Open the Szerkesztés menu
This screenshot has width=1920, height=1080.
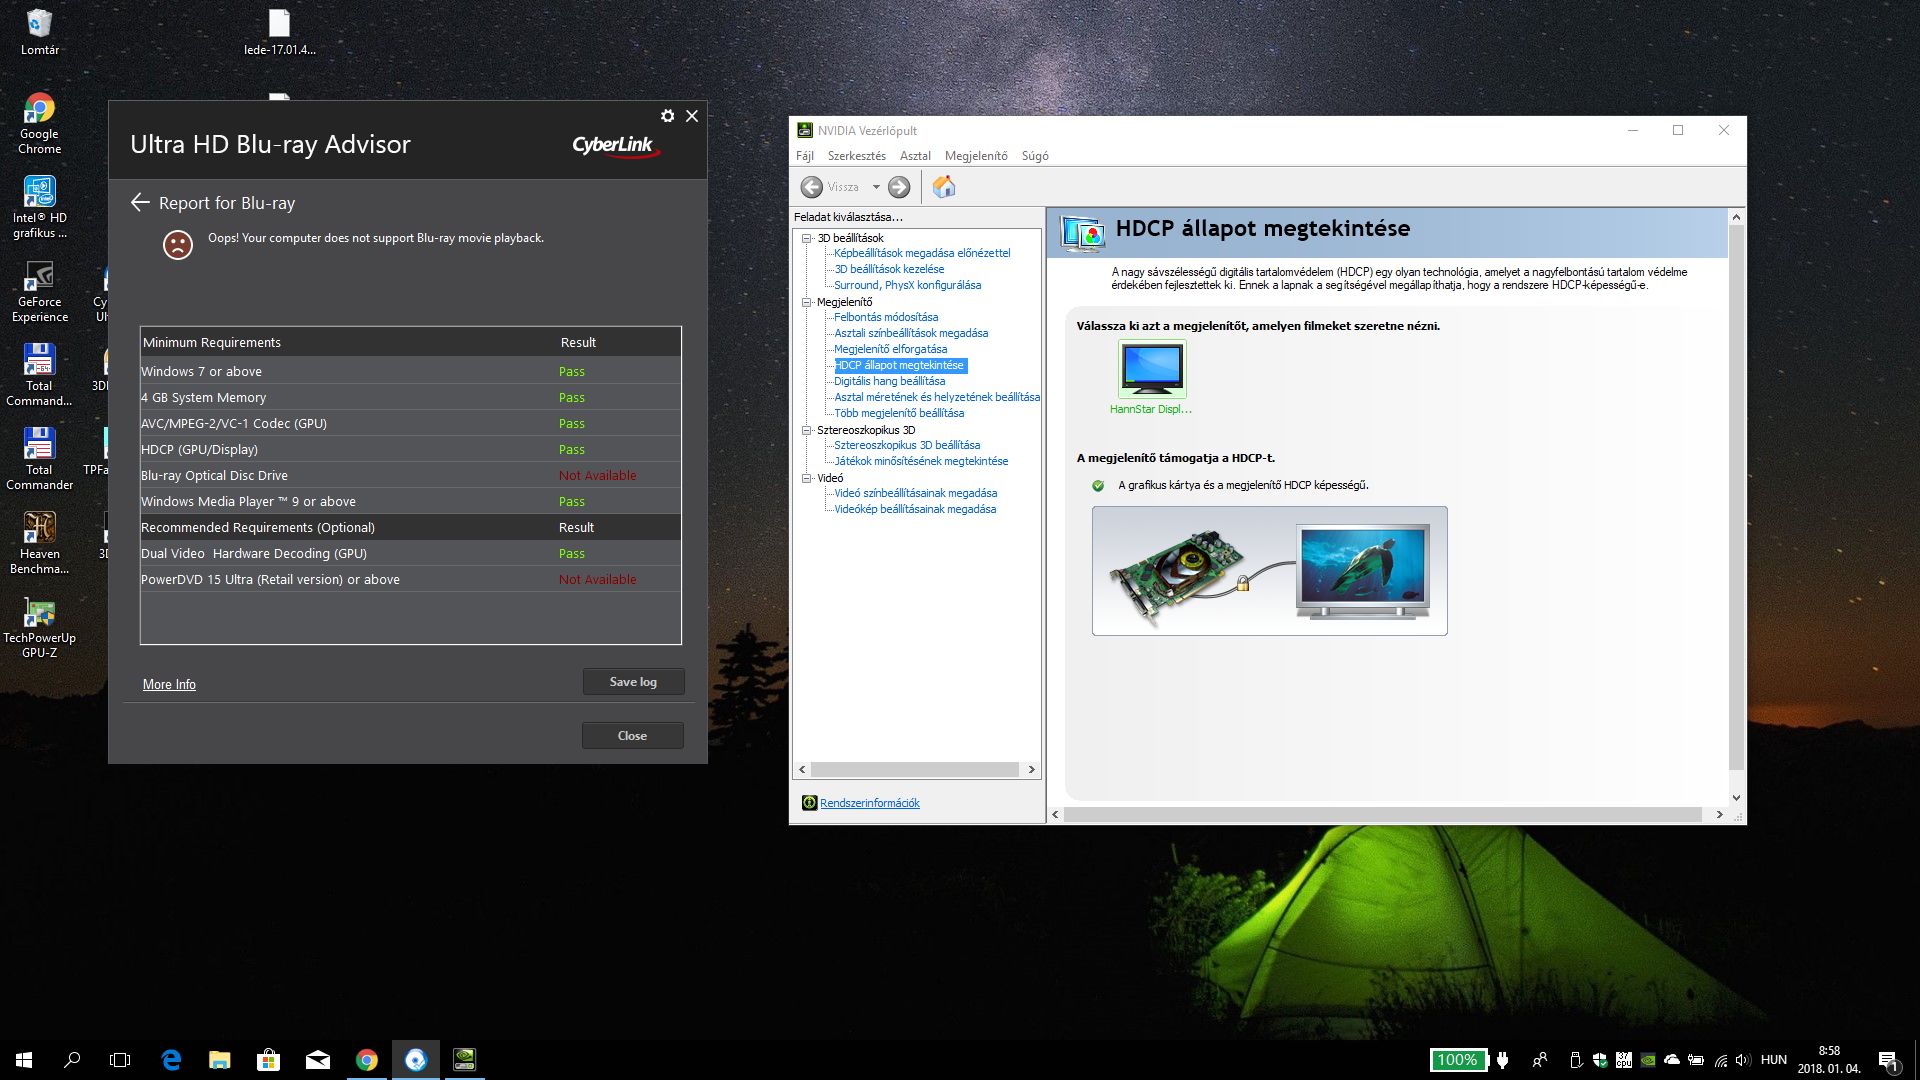(x=856, y=156)
